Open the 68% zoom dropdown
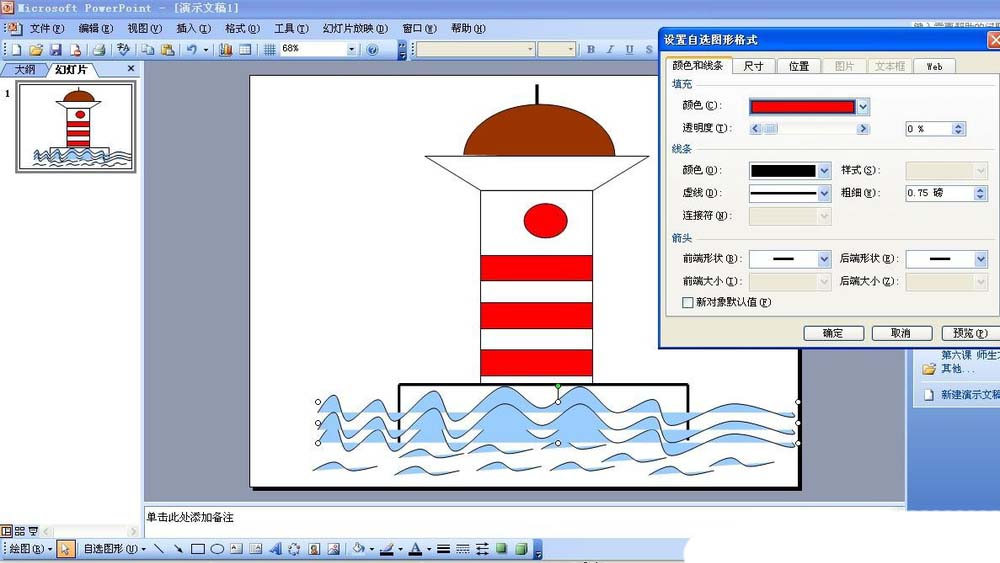The width and height of the screenshot is (1000, 563). coord(351,49)
